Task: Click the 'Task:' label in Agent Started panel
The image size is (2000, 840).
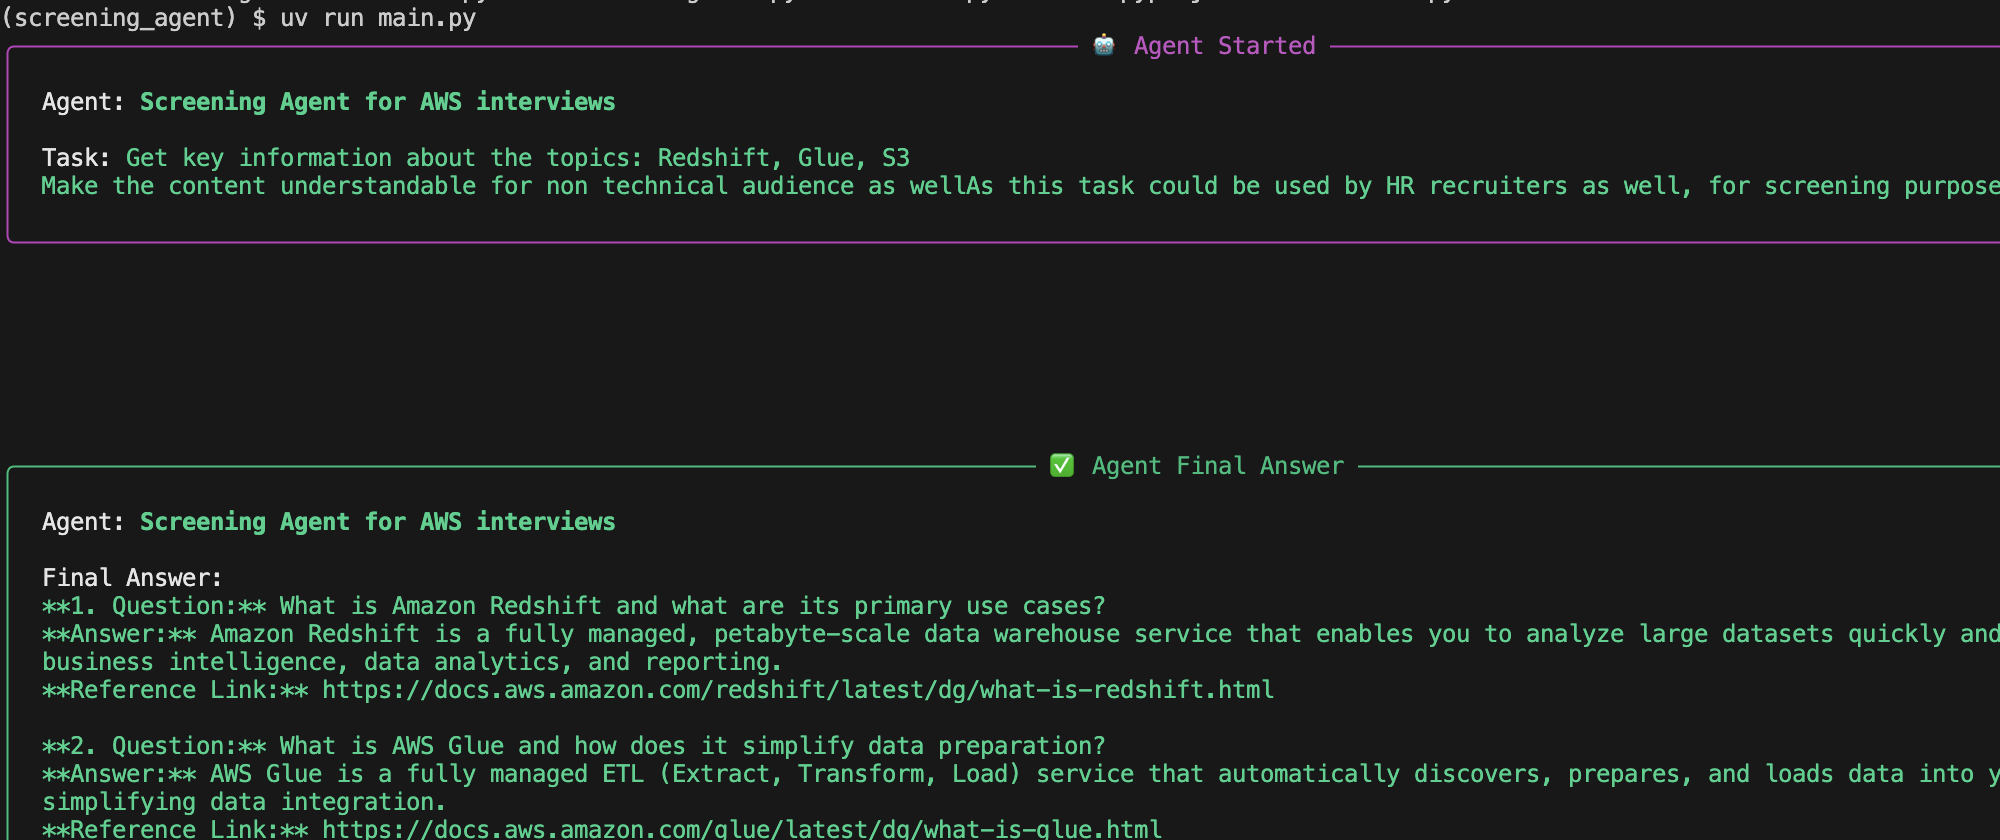Action: 76,158
